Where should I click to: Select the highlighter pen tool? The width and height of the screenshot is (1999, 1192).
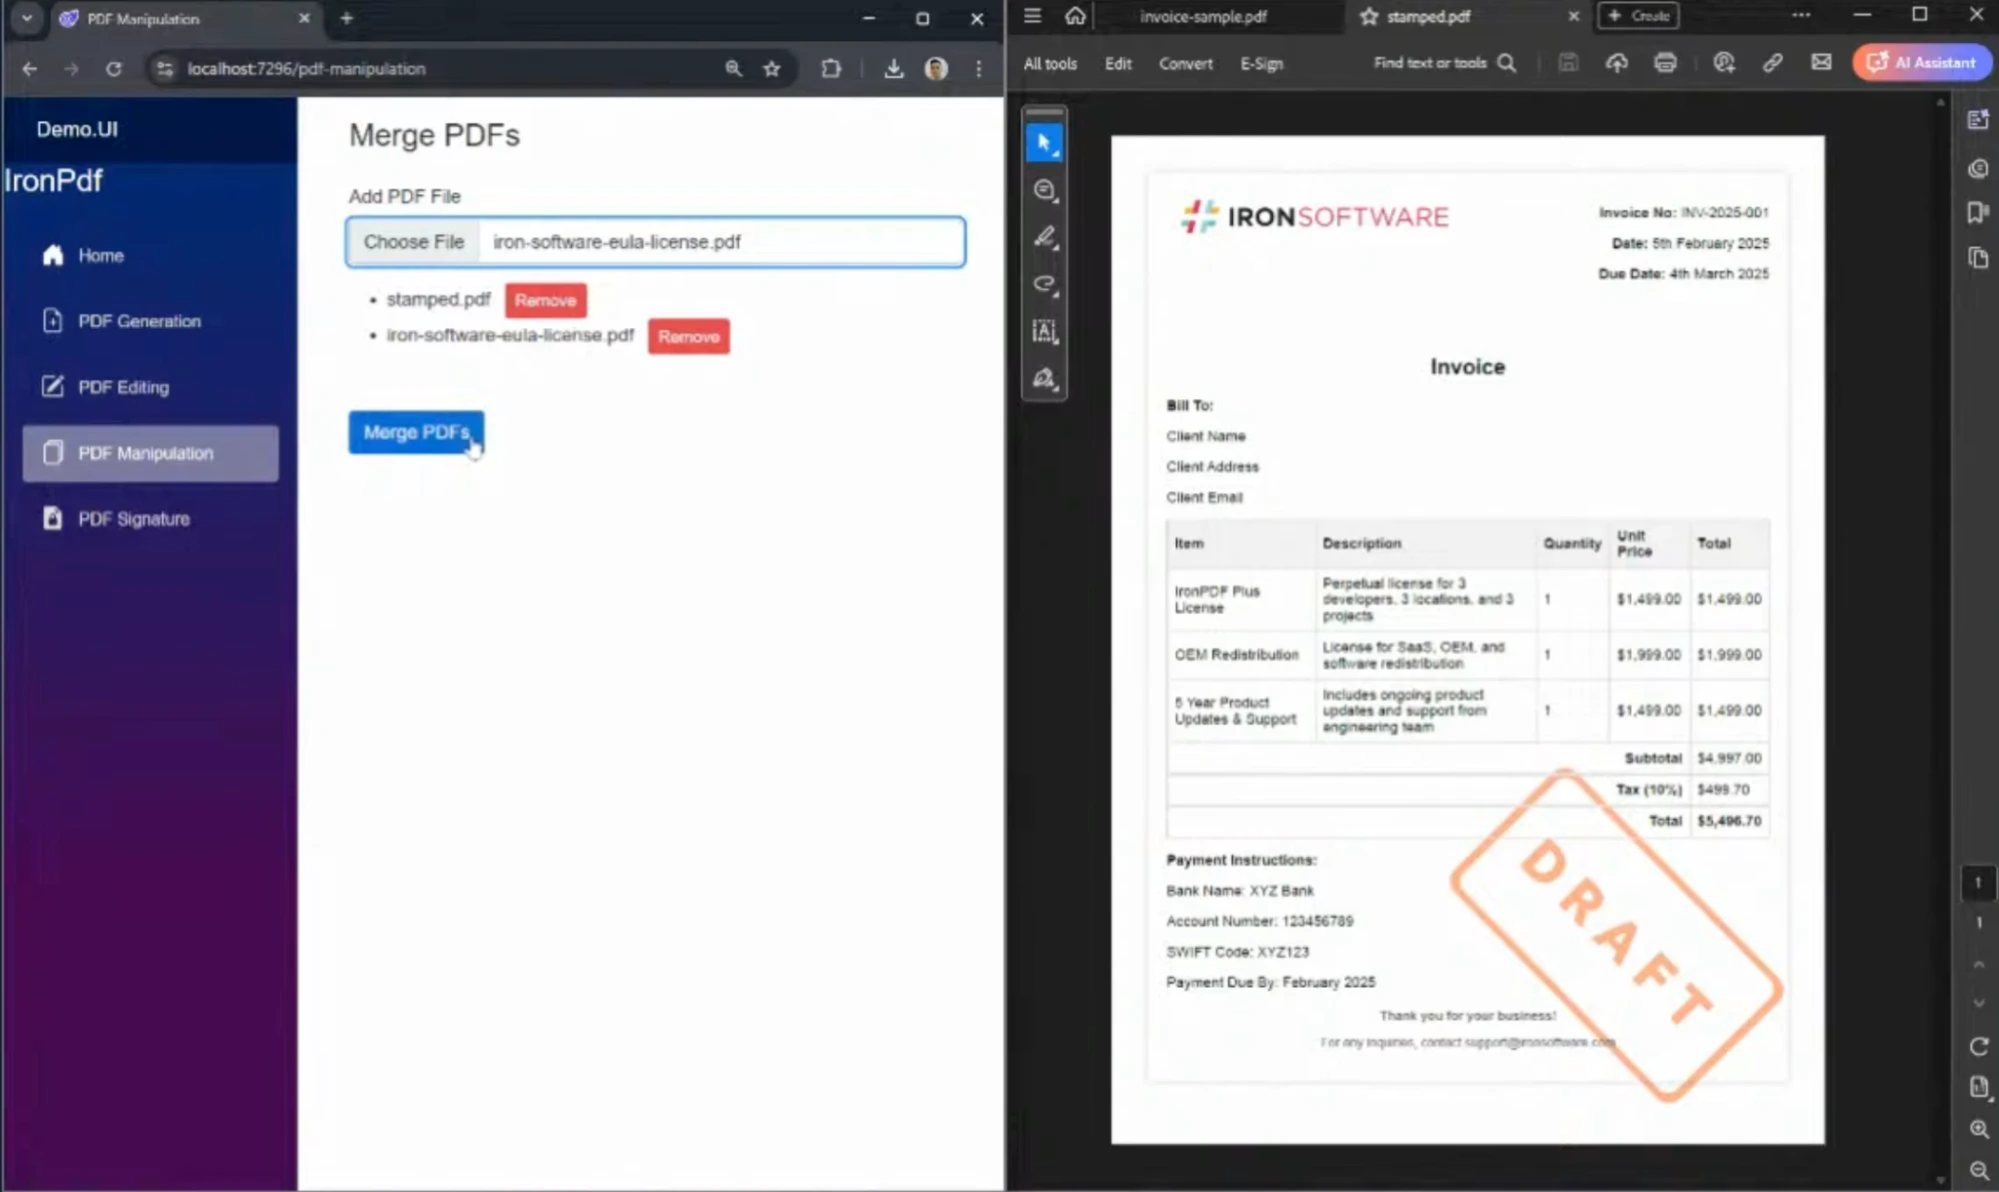1044,237
